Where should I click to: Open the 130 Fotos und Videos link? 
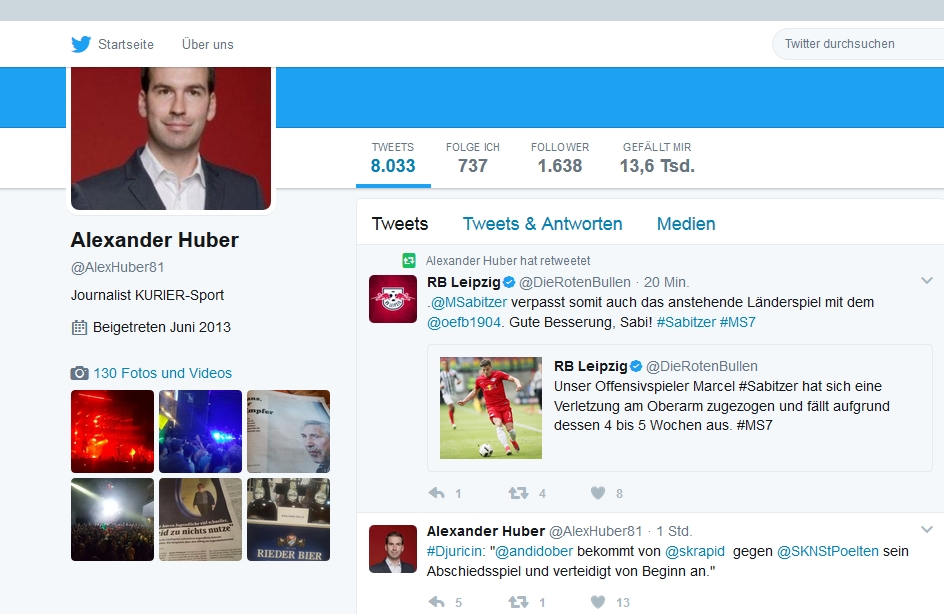163,373
